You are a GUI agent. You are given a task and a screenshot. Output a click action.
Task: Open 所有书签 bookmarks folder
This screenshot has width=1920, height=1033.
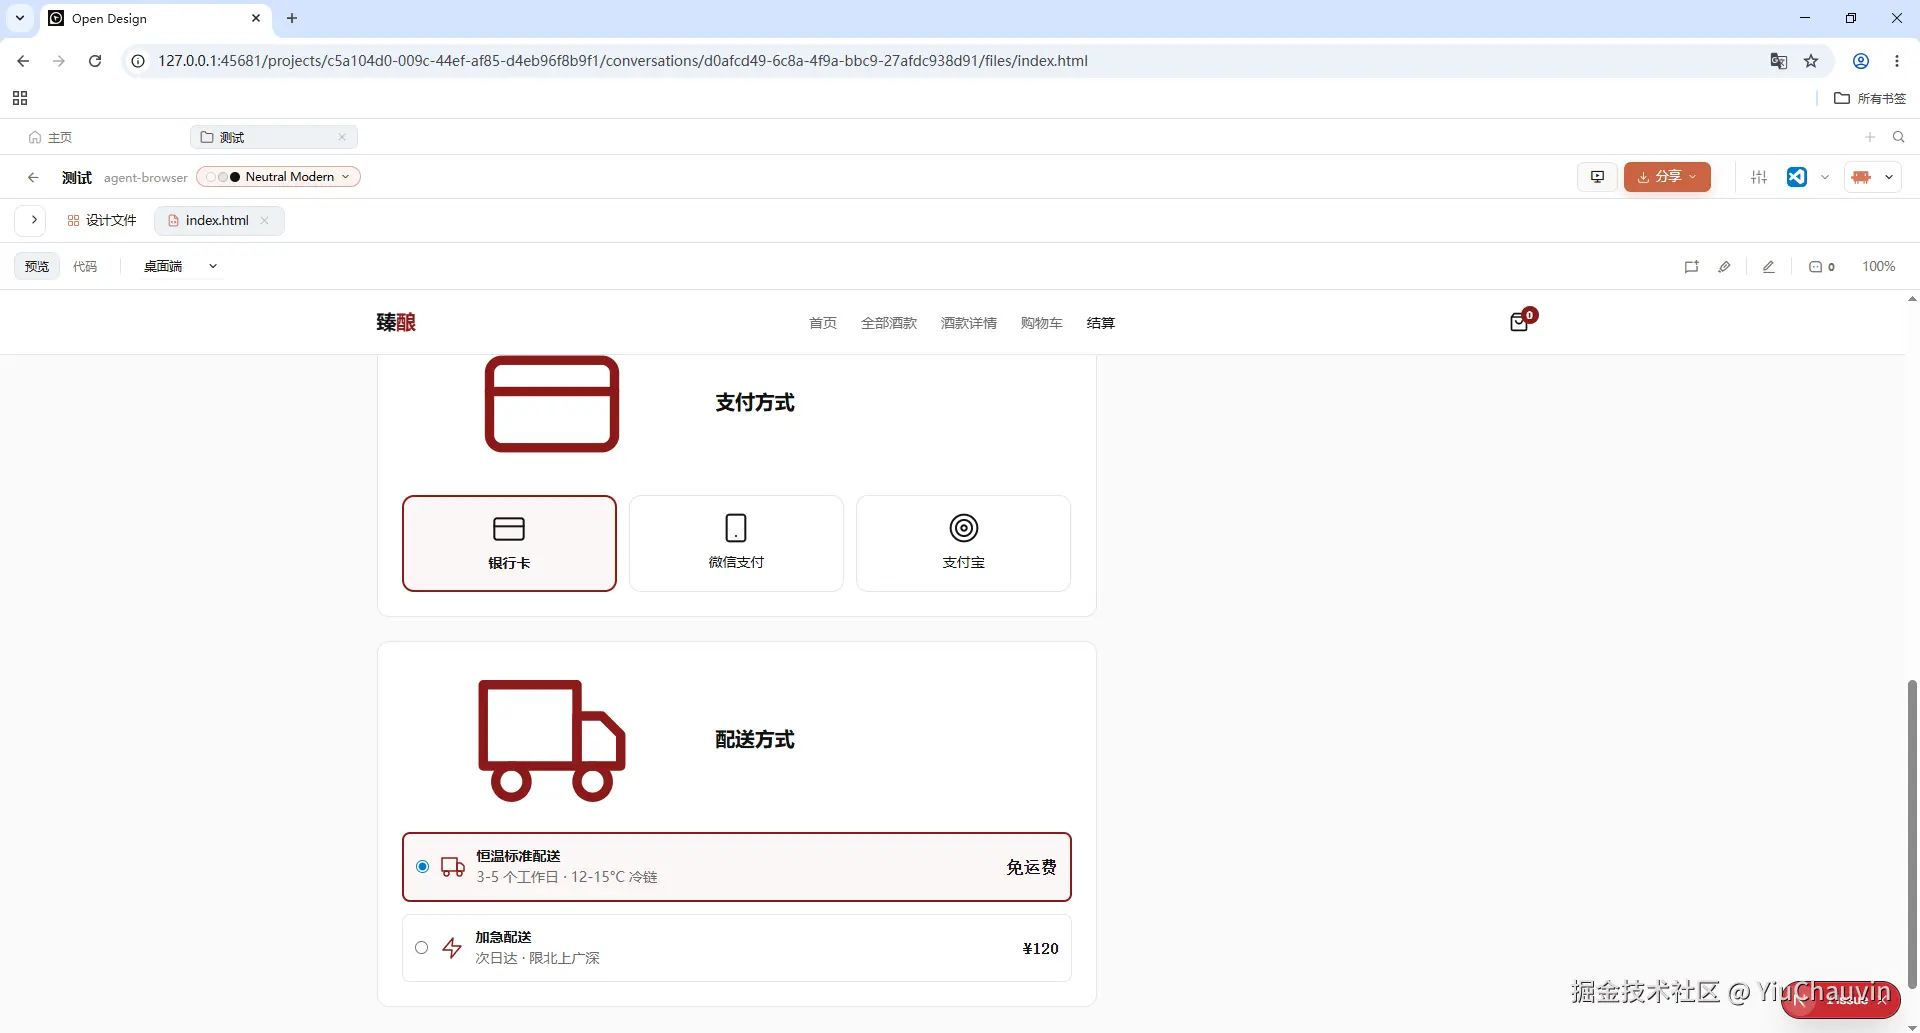pos(1870,98)
